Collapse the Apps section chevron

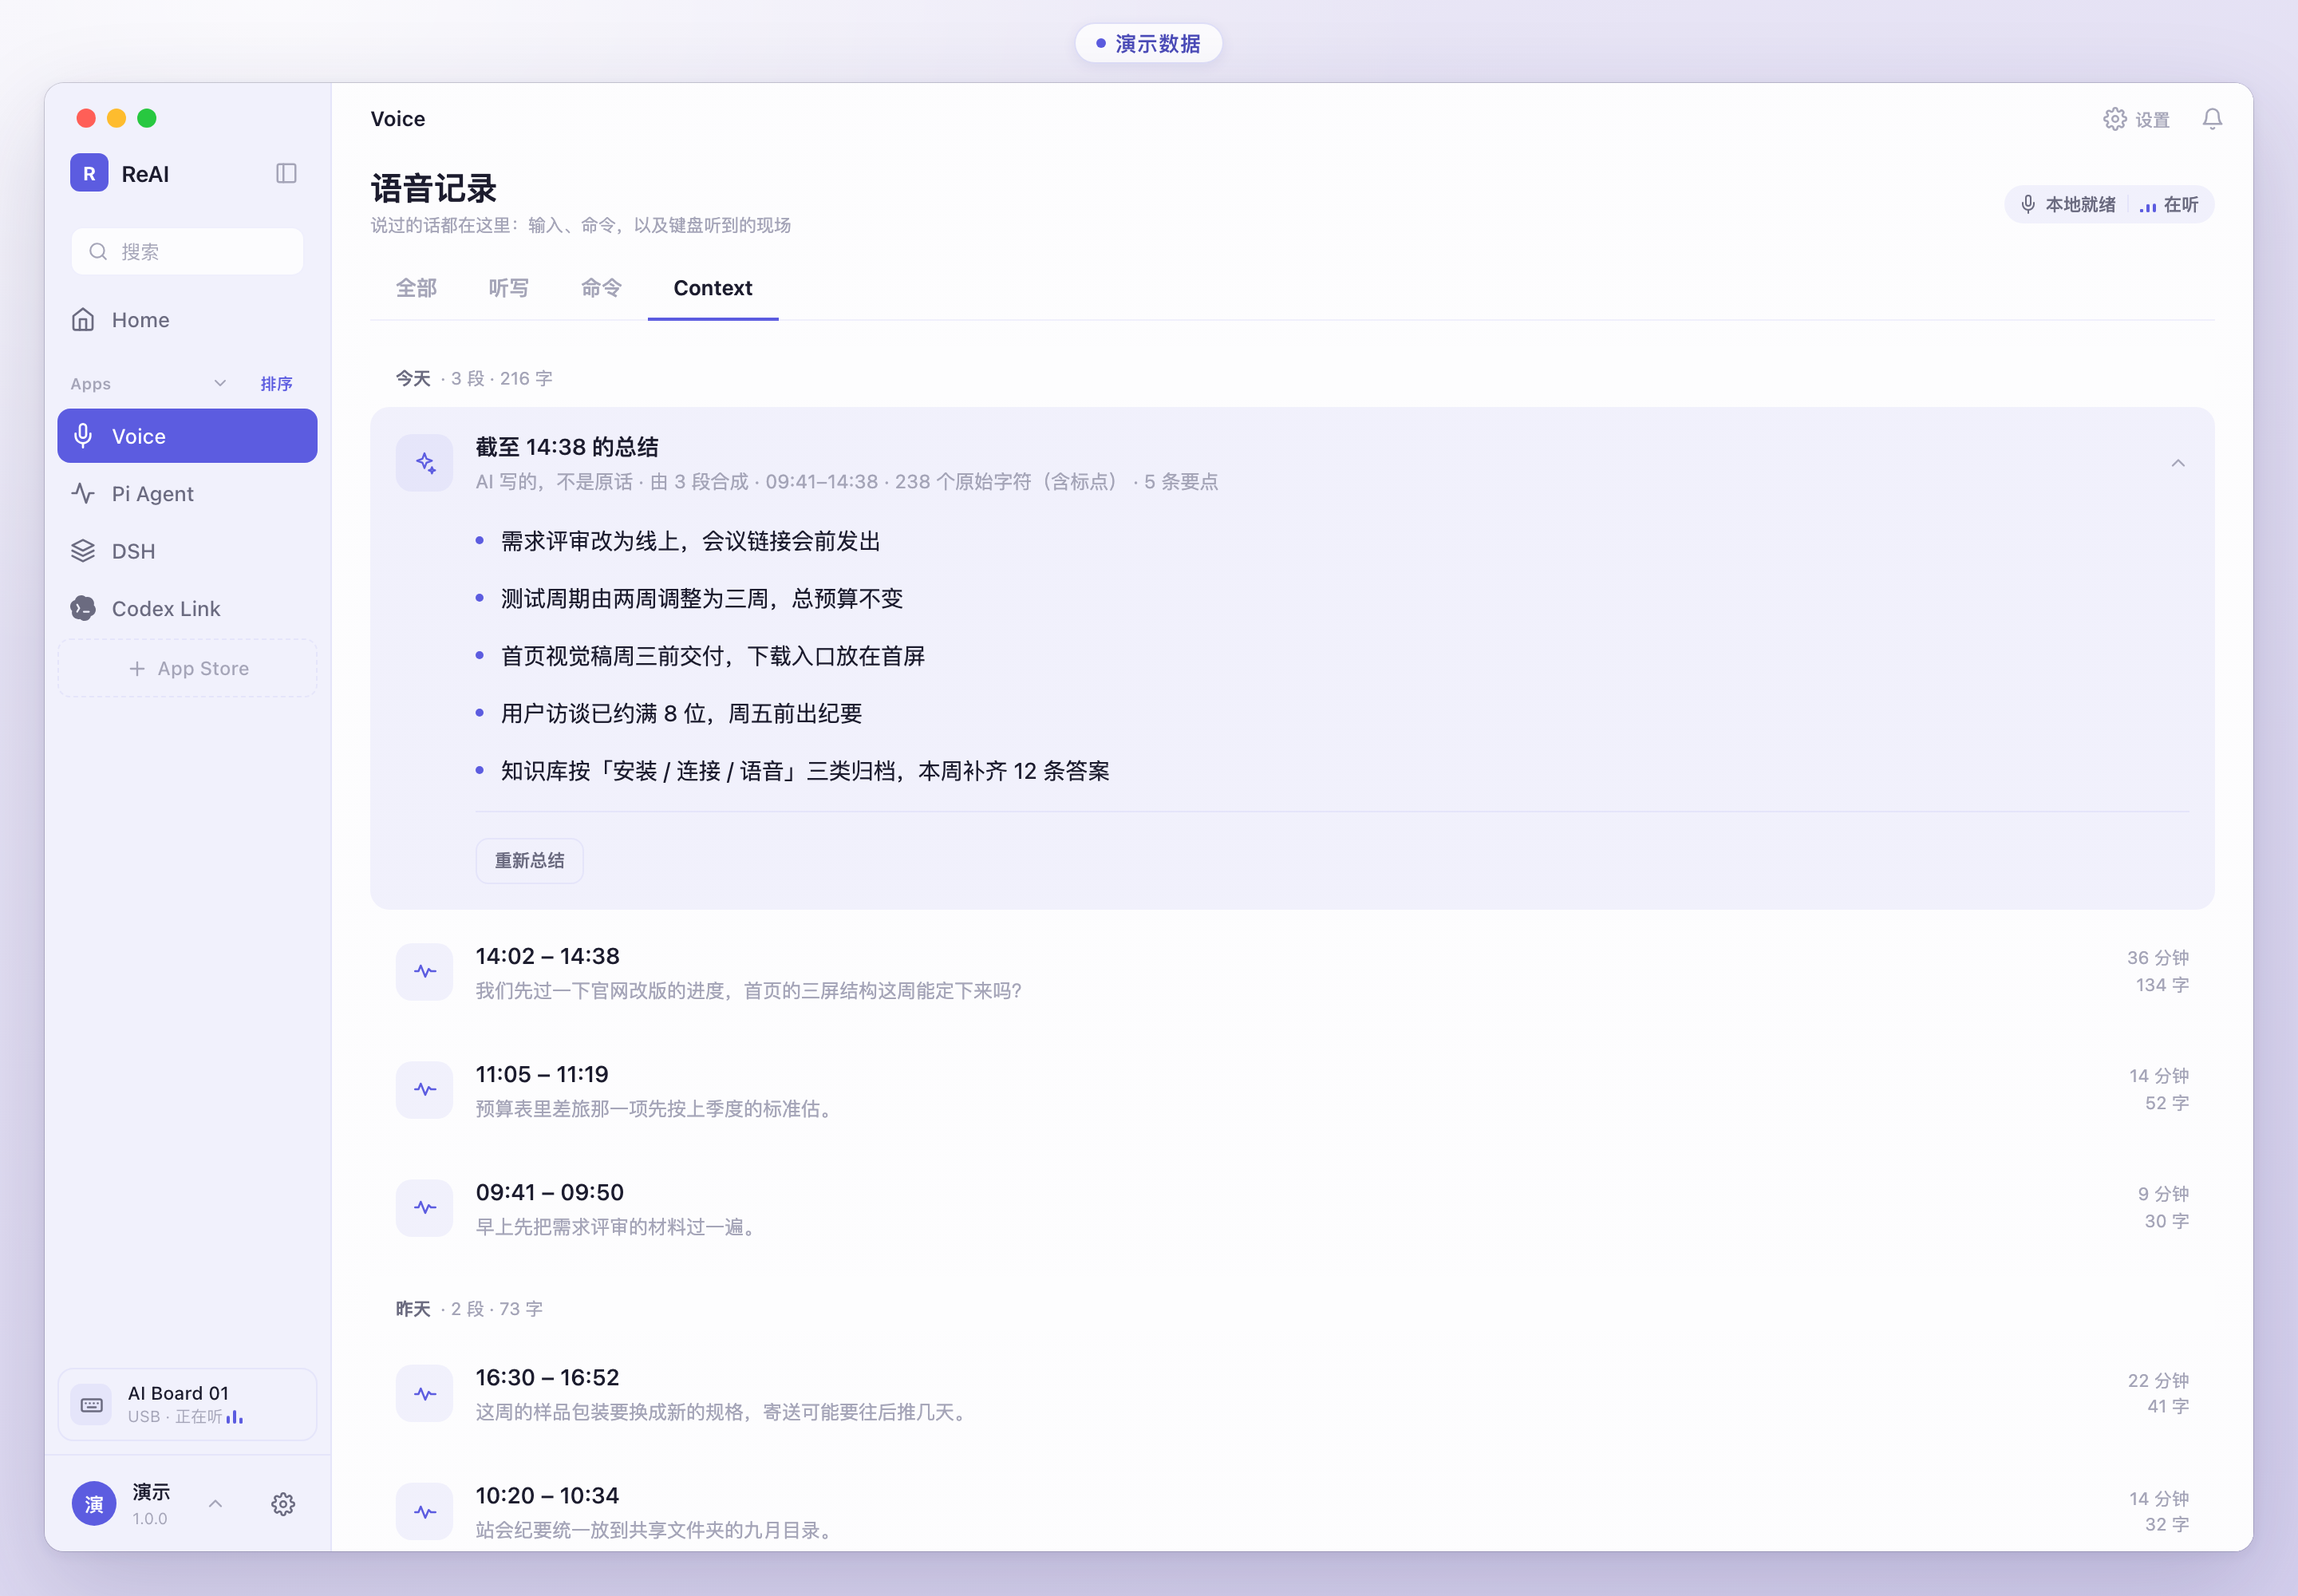click(220, 384)
